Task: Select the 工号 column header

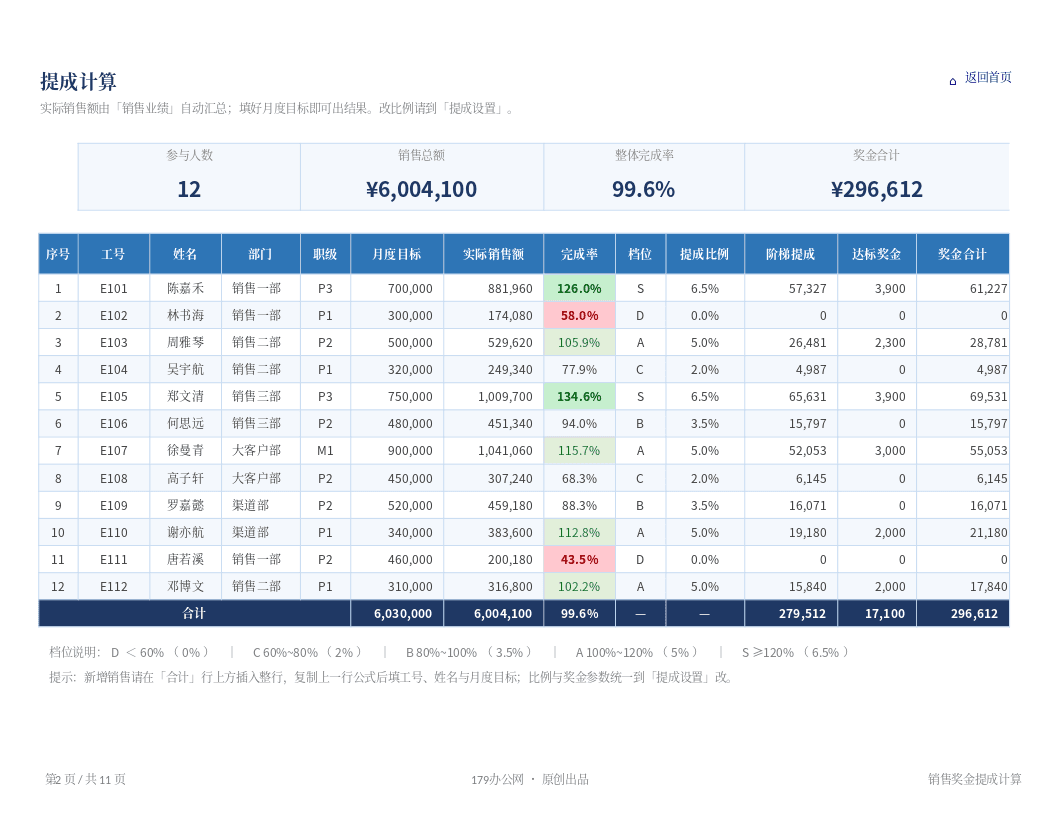Action: point(114,254)
